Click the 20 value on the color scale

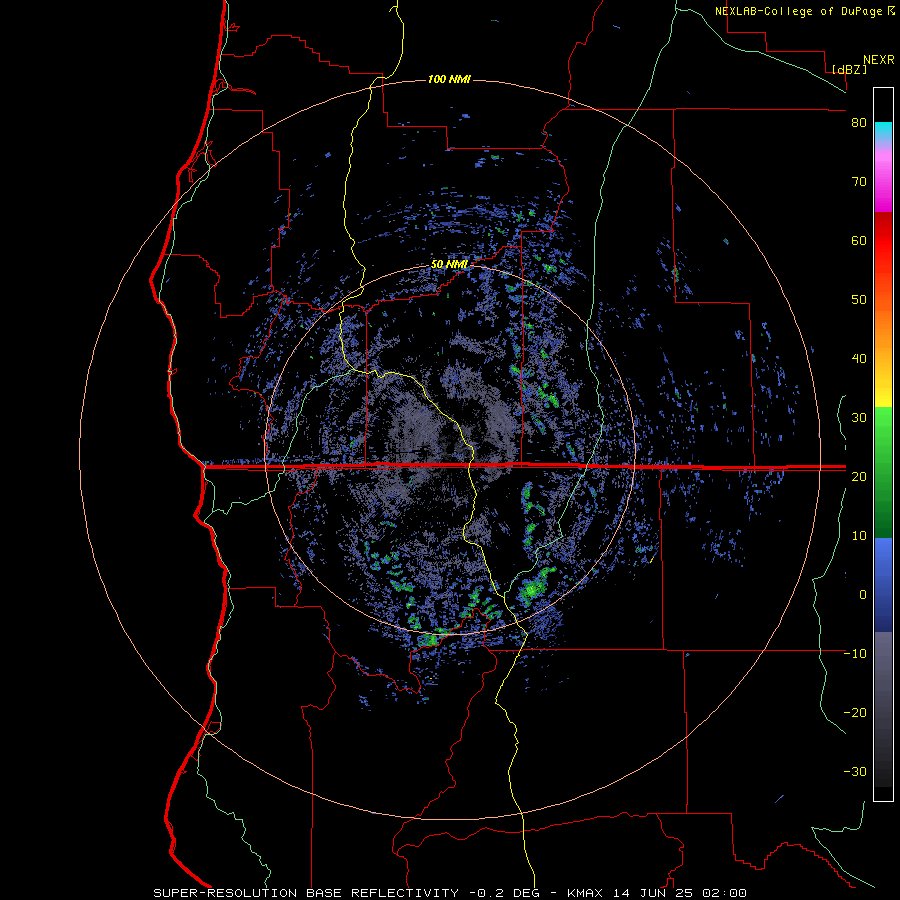(x=859, y=476)
